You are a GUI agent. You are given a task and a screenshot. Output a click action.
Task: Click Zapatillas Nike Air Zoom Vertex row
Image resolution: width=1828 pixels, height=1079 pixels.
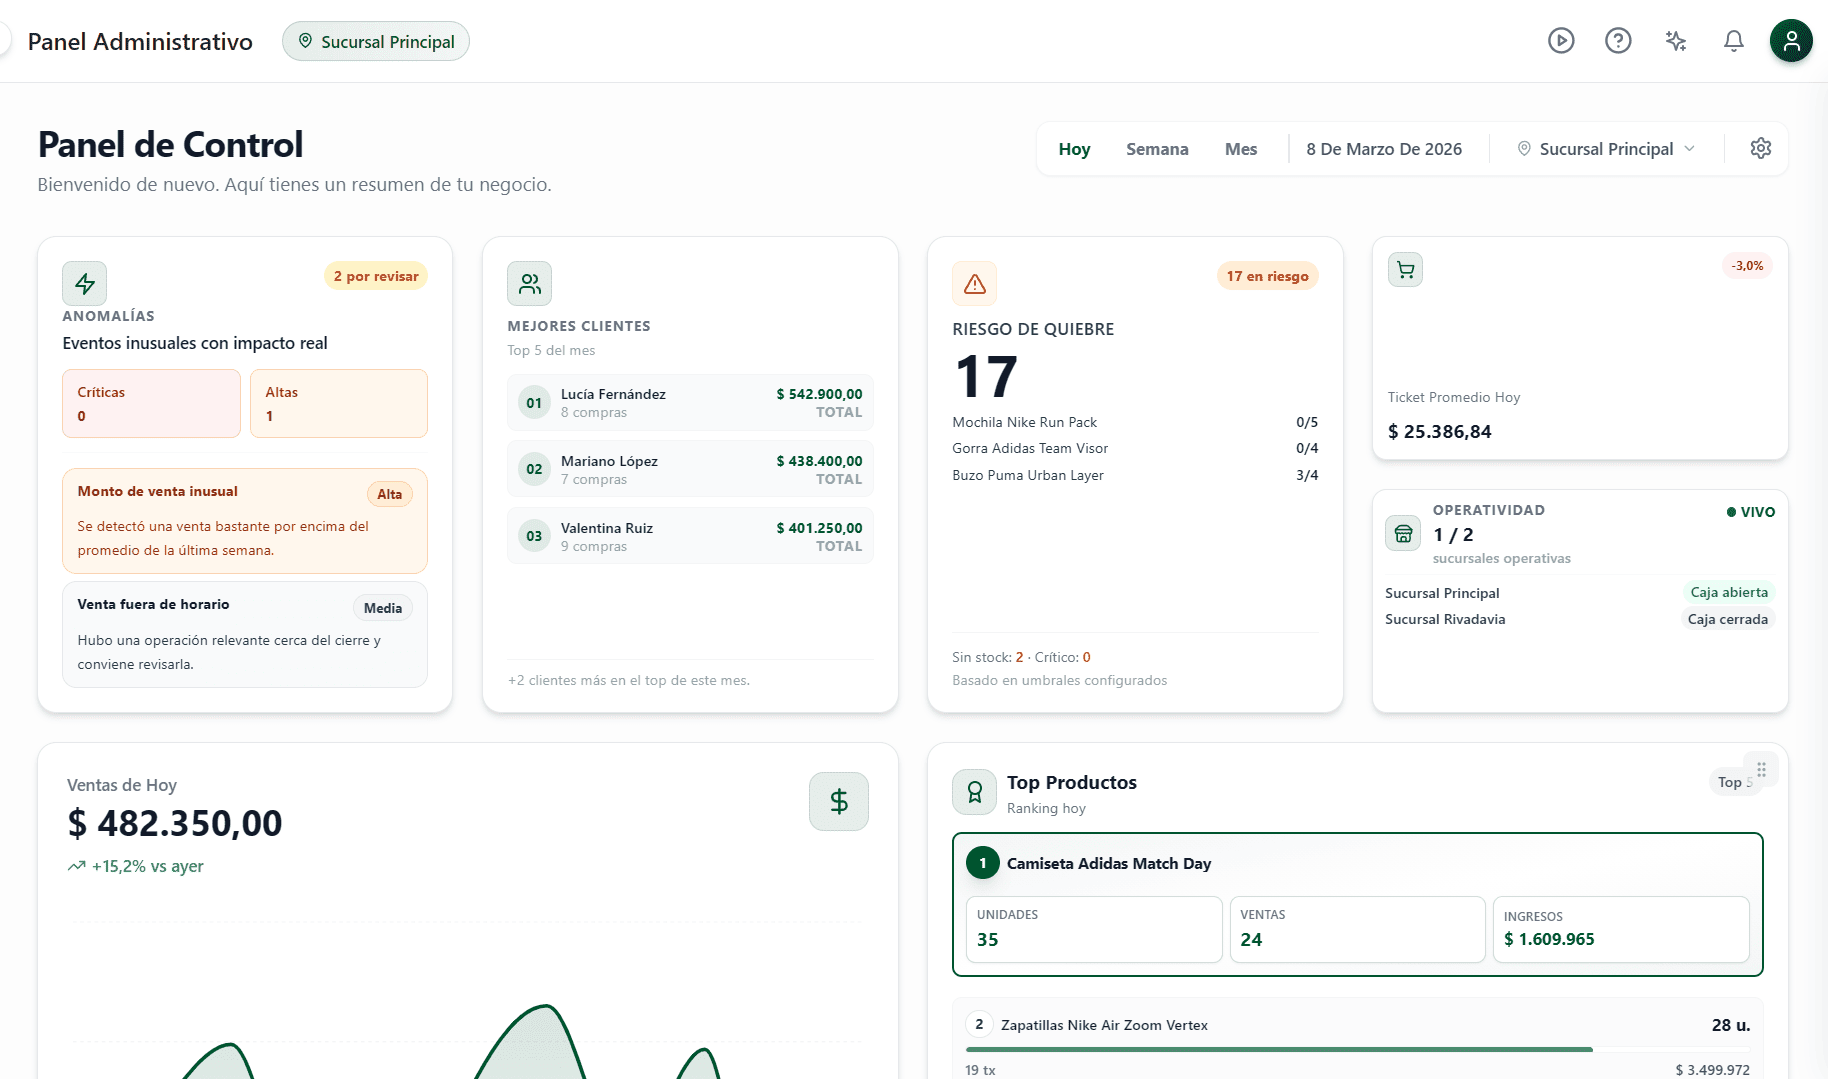[1358, 1039]
